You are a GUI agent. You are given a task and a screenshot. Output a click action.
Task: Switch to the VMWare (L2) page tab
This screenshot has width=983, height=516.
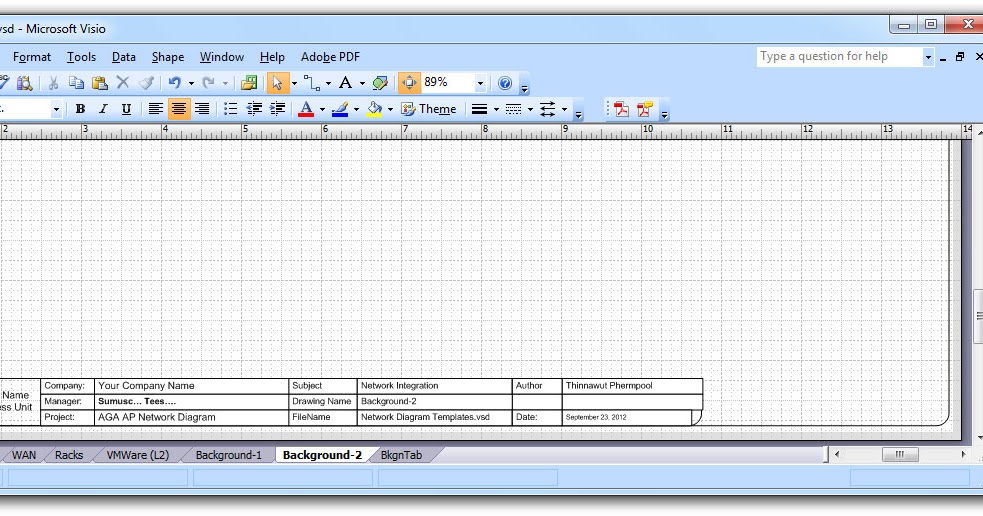click(138, 455)
